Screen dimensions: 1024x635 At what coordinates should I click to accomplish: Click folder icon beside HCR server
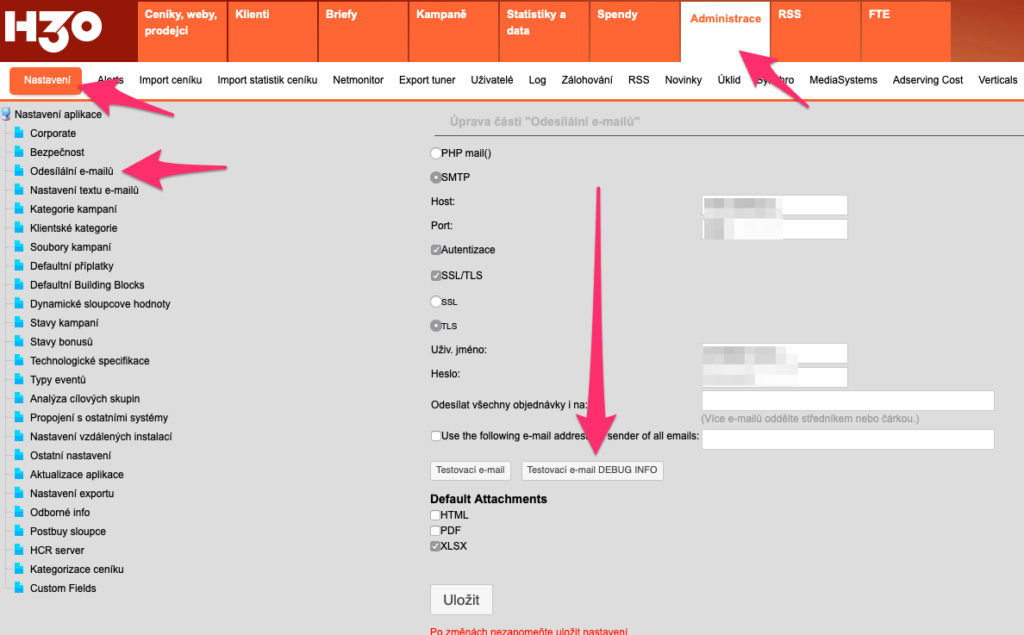click(18, 551)
